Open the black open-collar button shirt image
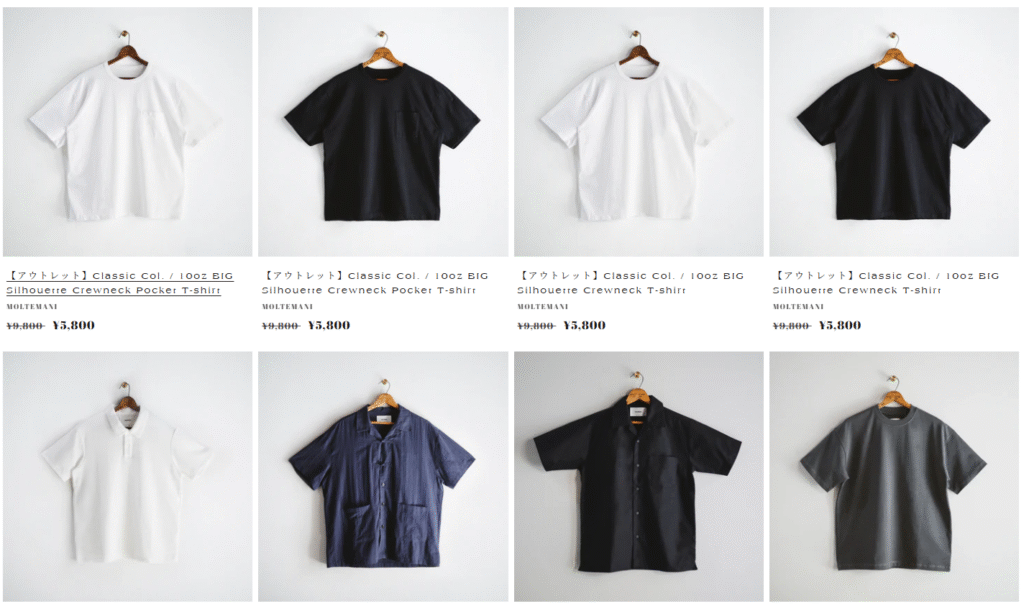Screen dimensions: 1024x606 (x=639, y=477)
